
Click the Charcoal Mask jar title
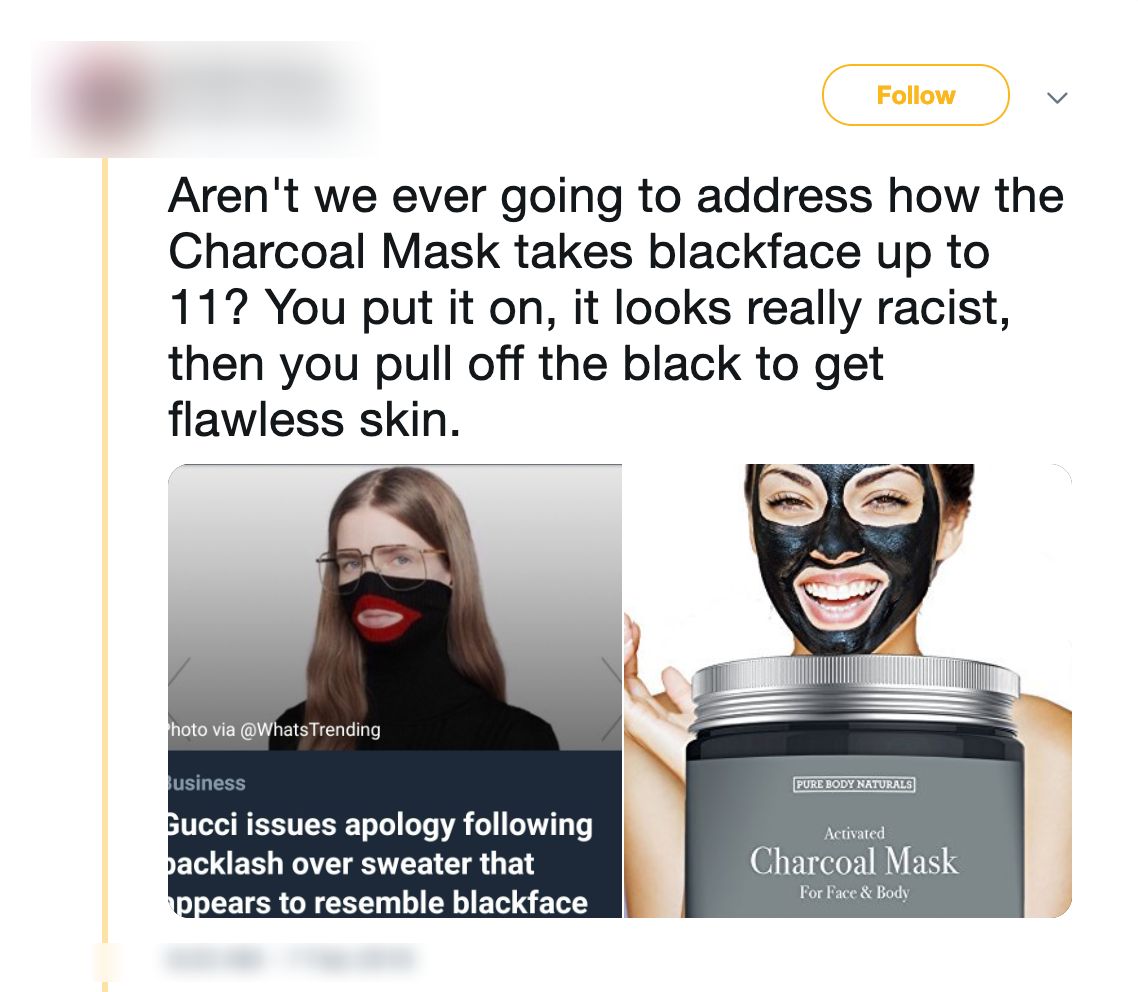tap(854, 861)
